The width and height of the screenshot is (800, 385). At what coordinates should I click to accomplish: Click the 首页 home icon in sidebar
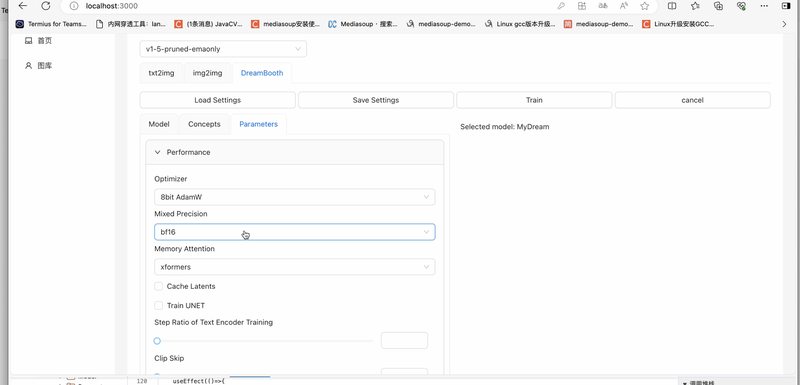point(29,41)
